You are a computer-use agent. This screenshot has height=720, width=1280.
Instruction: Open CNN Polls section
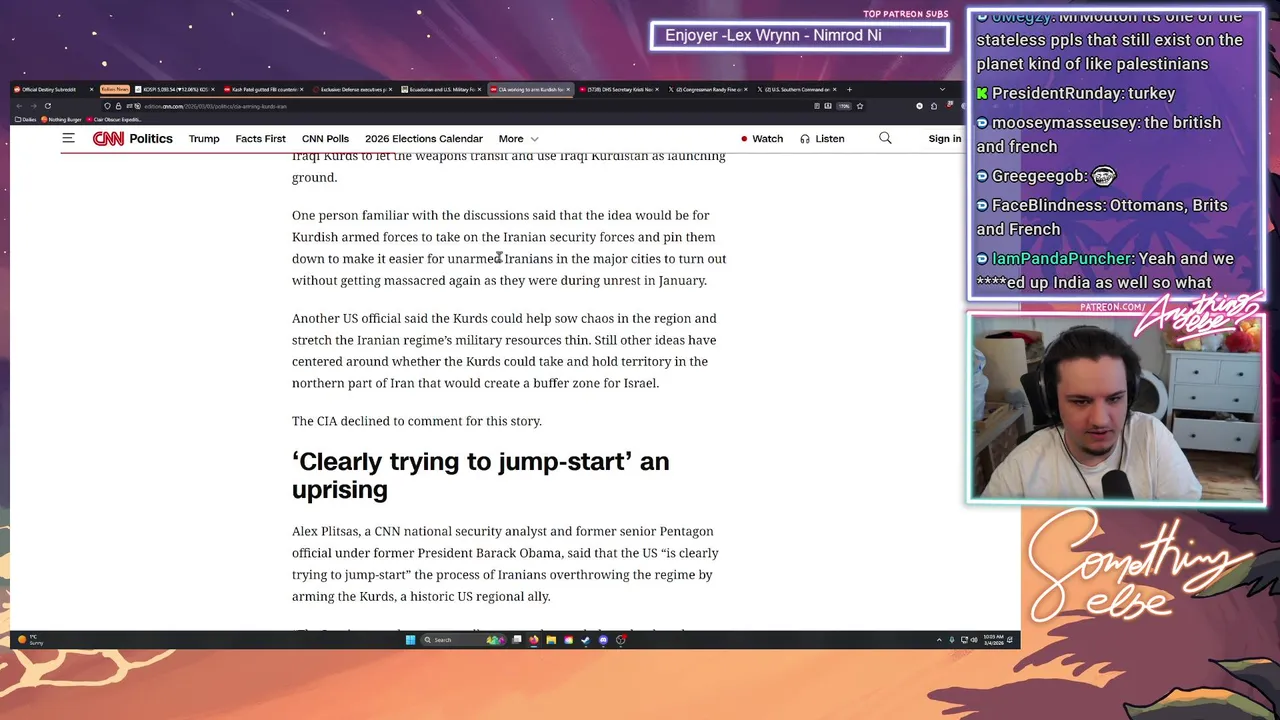[325, 139]
